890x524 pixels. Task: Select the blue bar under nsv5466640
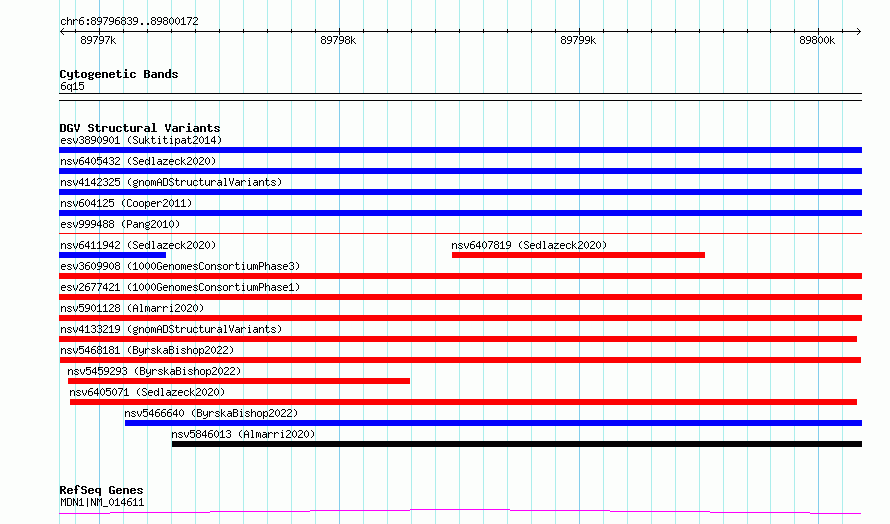coord(493,423)
